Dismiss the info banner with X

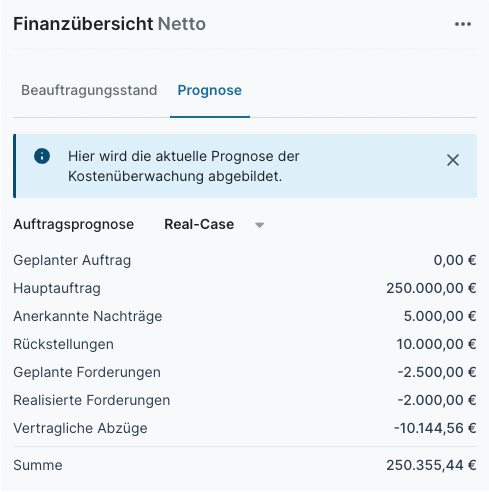tap(453, 160)
